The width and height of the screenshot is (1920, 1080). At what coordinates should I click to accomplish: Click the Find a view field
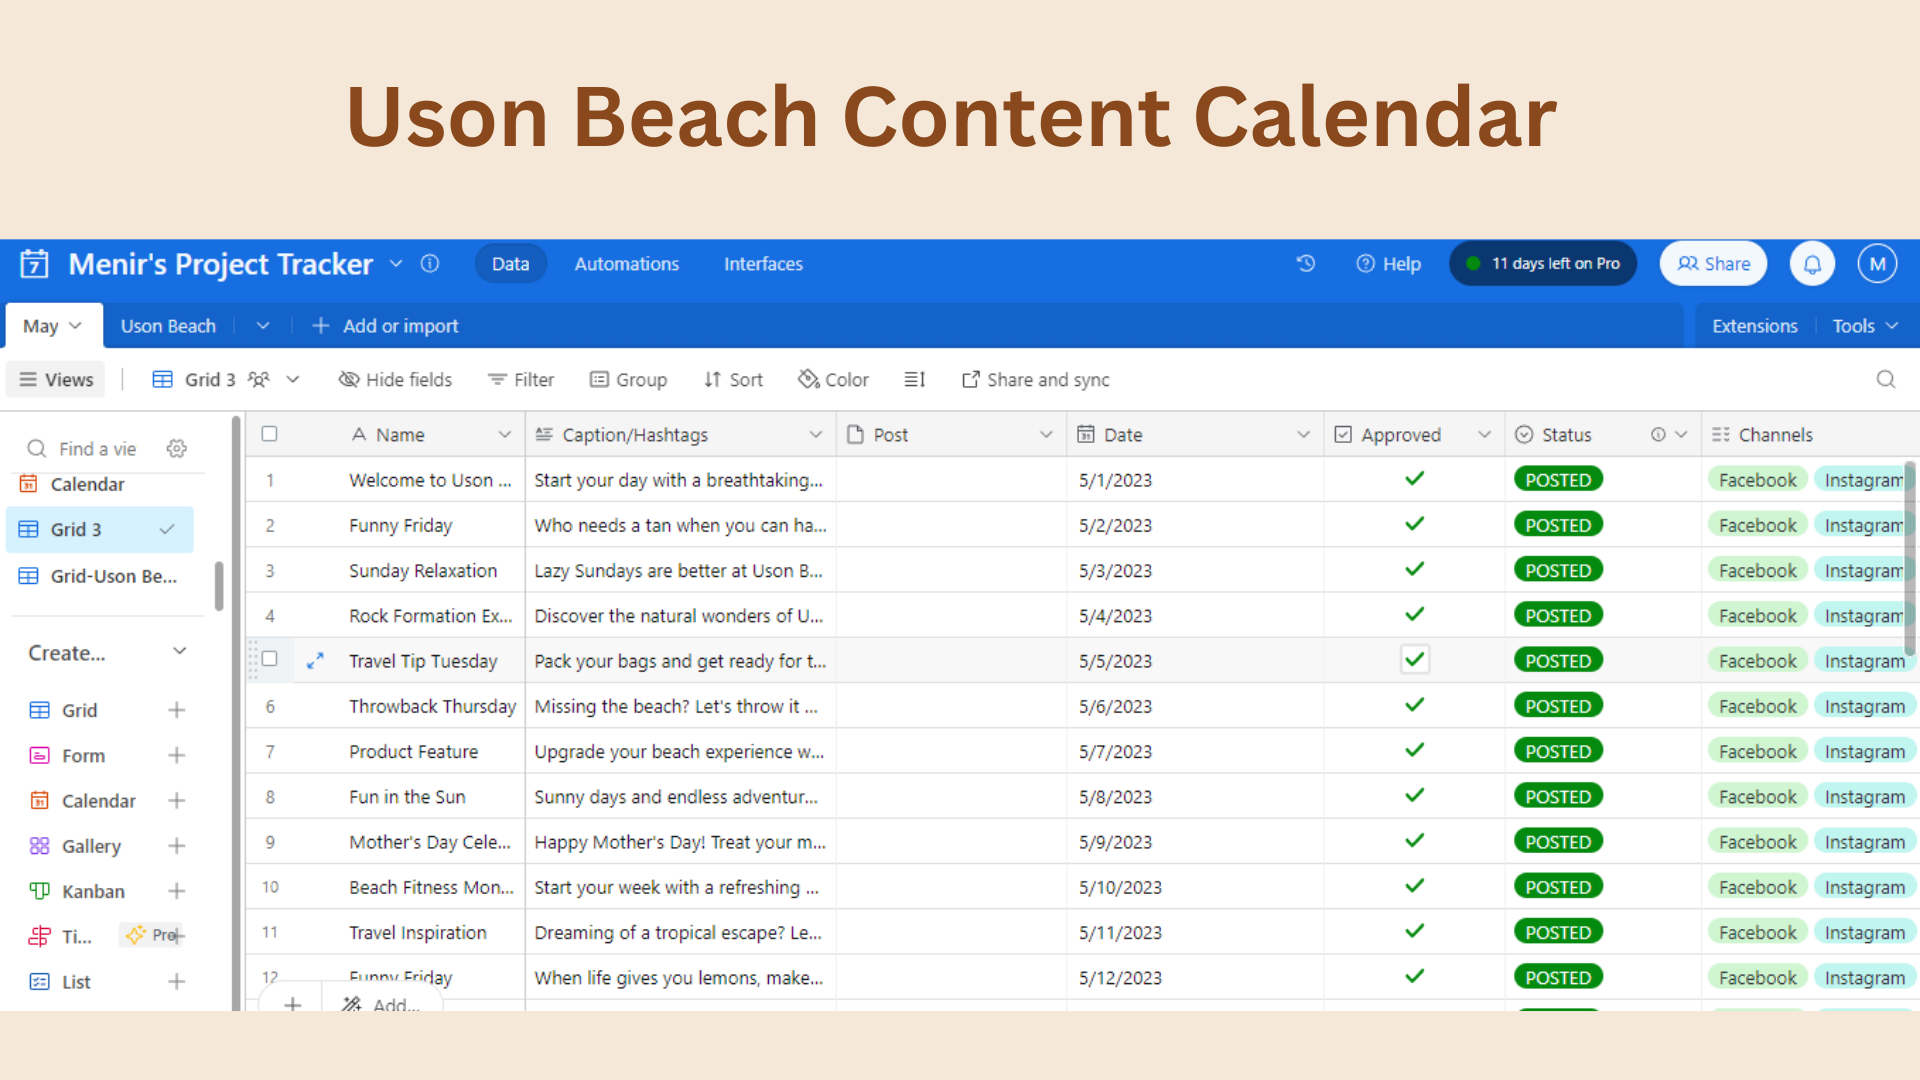(x=97, y=449)
